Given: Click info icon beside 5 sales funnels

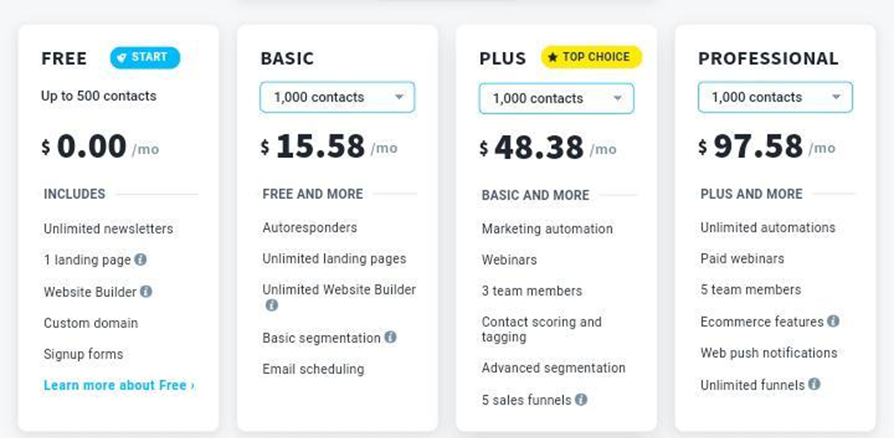Looking at the screenshot, I should pyautogui.click(x=580, y=399).
